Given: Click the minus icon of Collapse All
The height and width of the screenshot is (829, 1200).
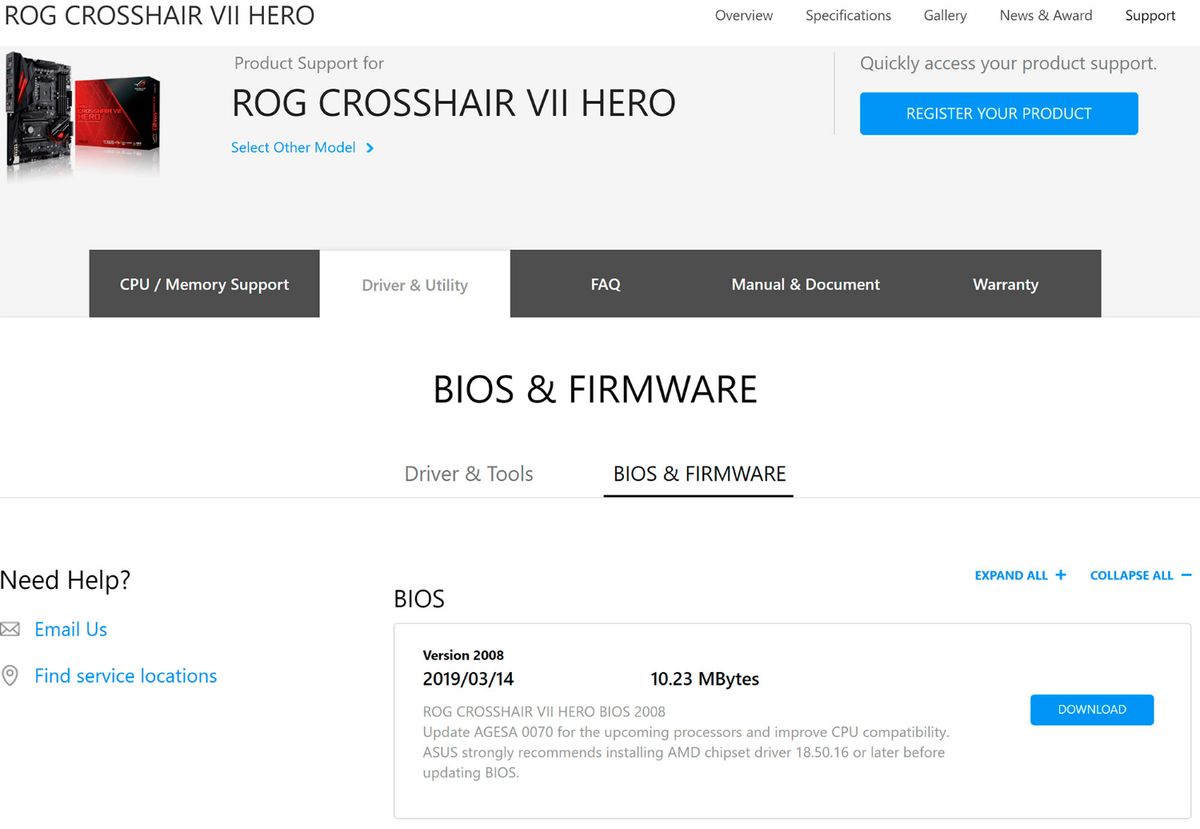Looking at the screenshot, I should tap(1186, 575).
